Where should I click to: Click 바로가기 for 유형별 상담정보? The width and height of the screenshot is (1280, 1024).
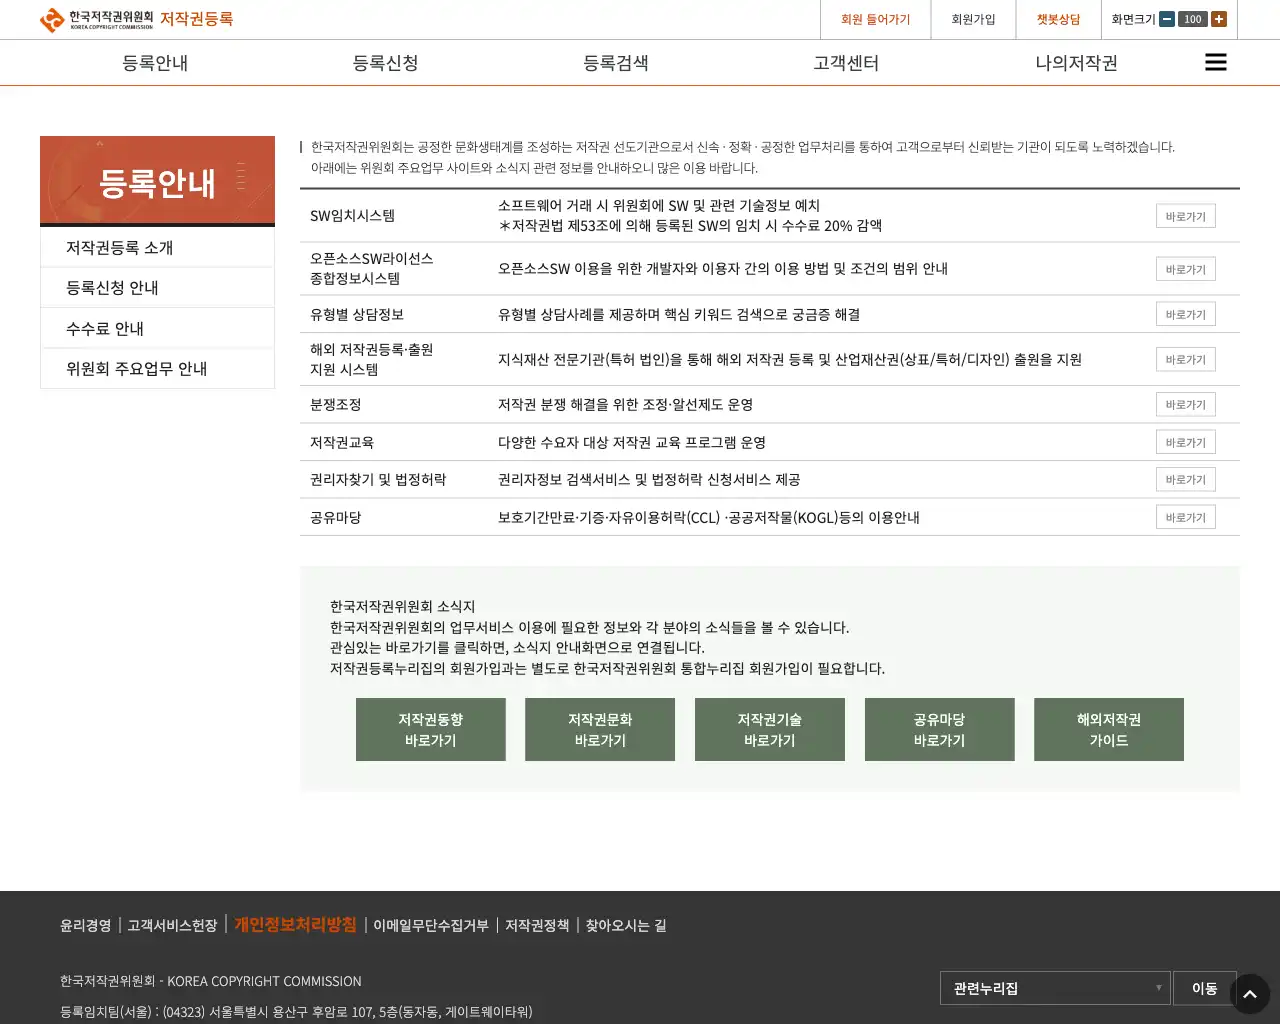1185,314
